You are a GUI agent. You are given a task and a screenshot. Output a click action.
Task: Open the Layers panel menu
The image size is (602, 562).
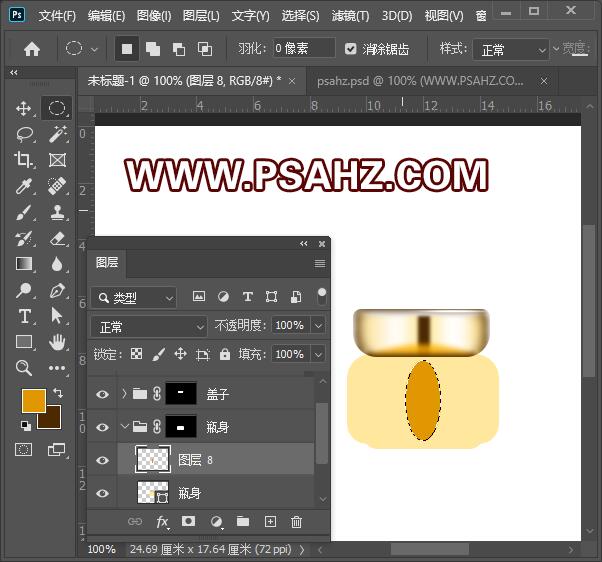pyautogui.click(x=320, y=263)
